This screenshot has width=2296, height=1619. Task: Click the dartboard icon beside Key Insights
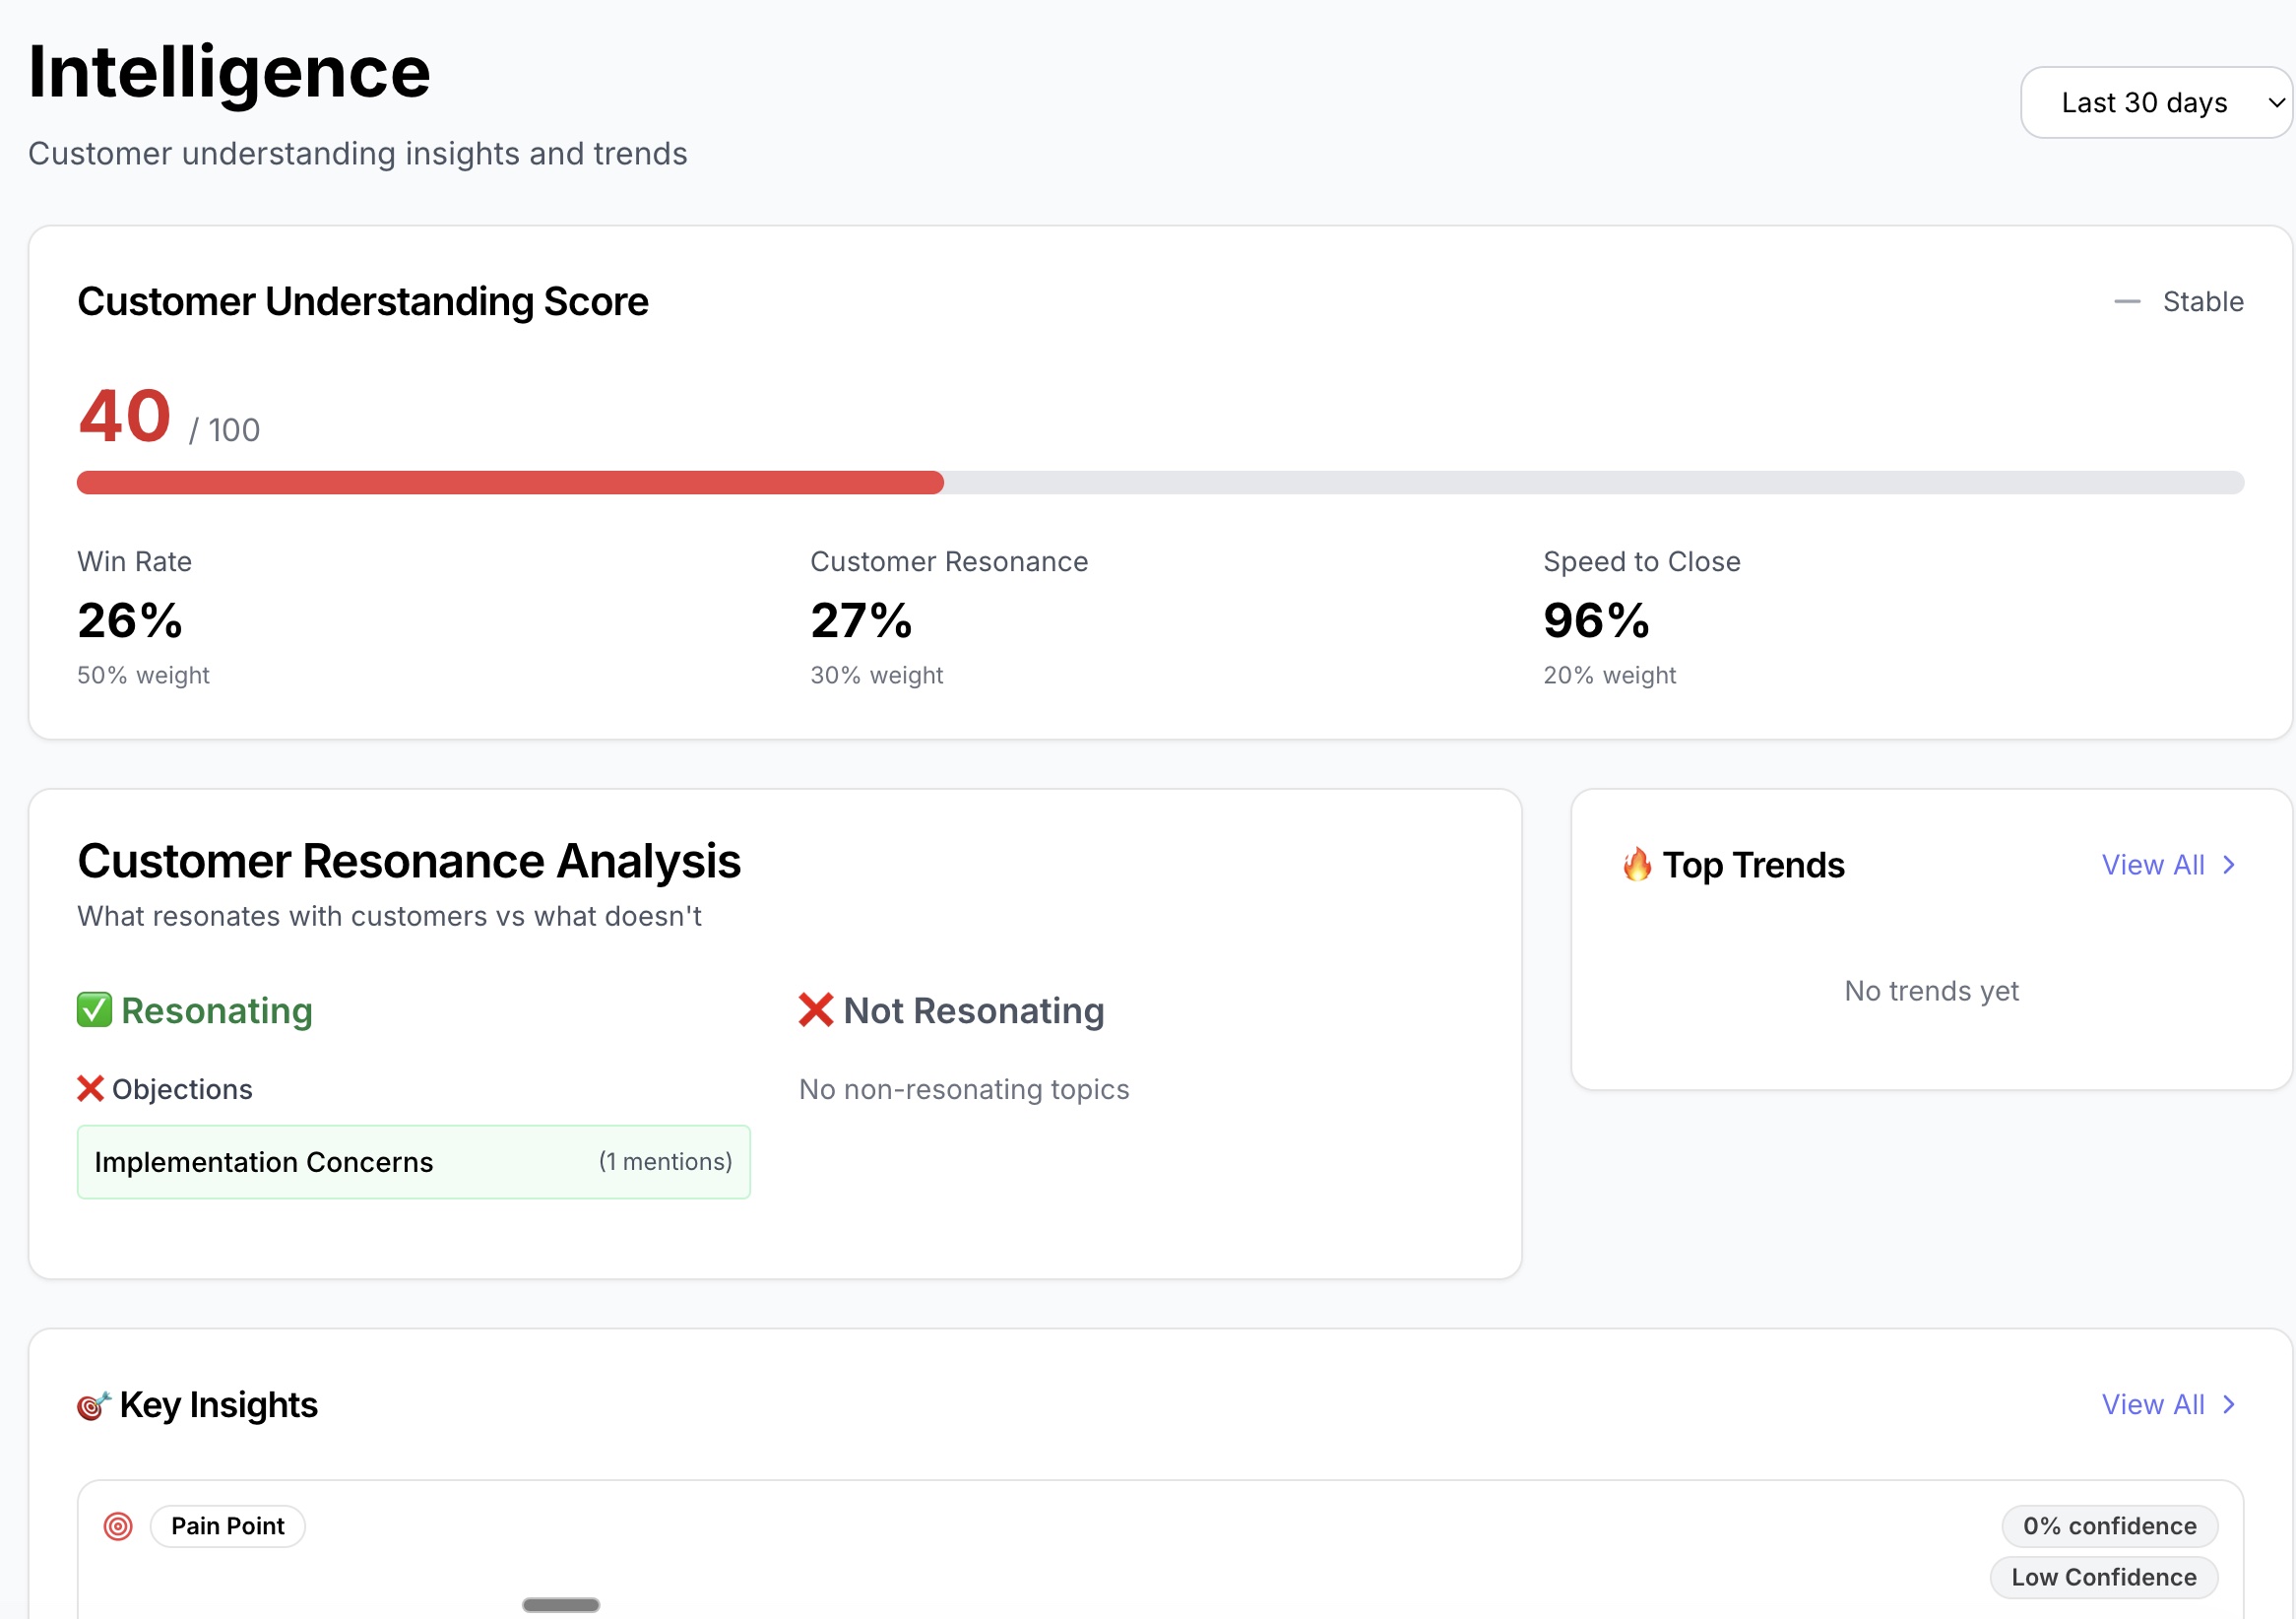pos(93,1406)
